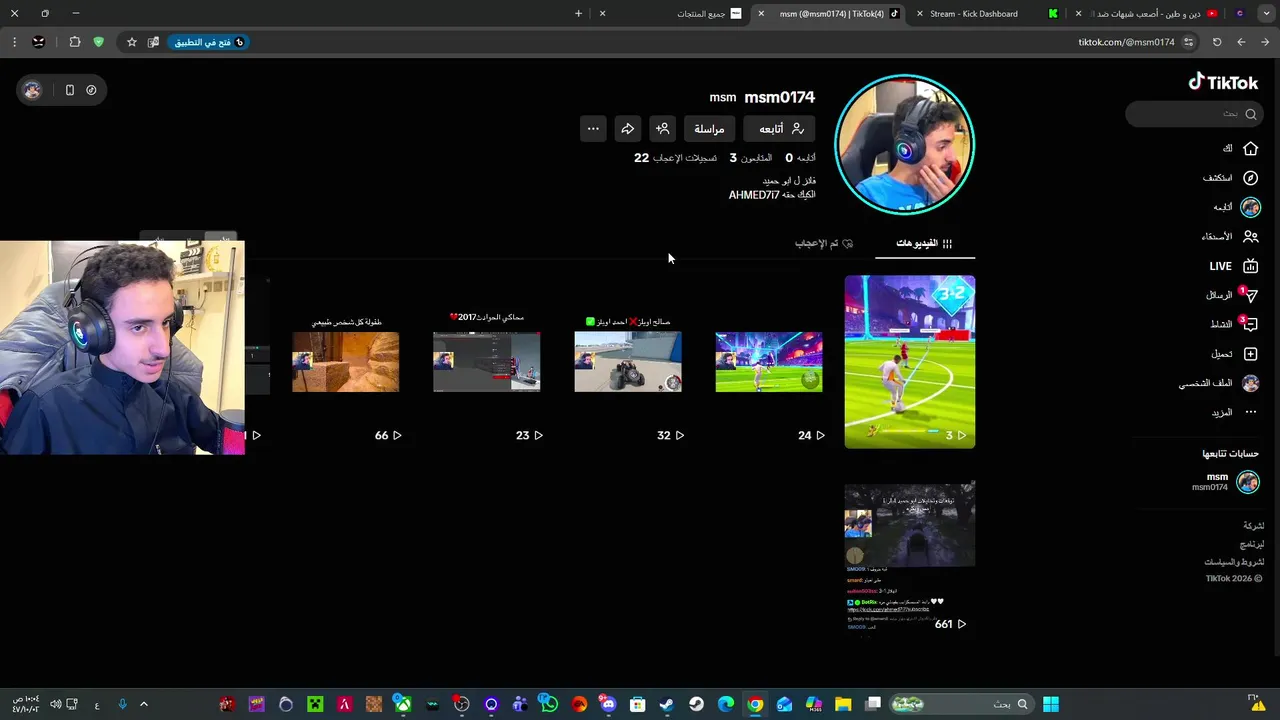The width and height of the screenshot is (1280, 720).
Task: Open Activity inbox icon with badge 3
Action: point(1250,324)
